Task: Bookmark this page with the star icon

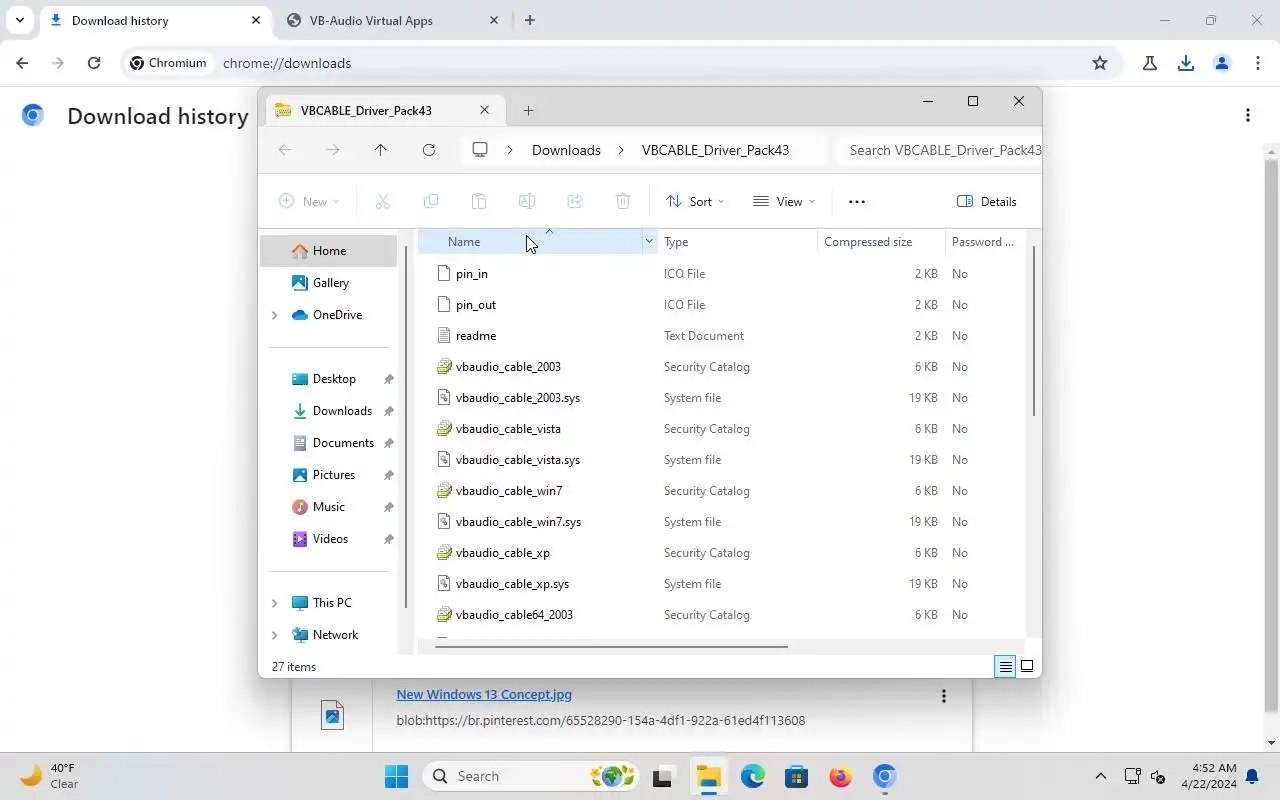Action: click(x=1100, y=63)
